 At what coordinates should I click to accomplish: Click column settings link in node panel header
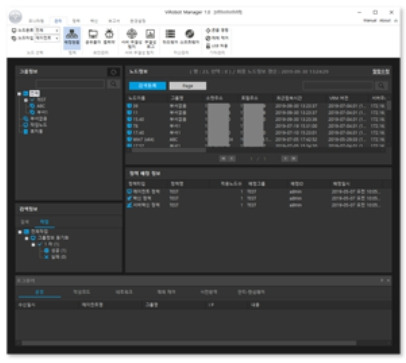point(381,72)
